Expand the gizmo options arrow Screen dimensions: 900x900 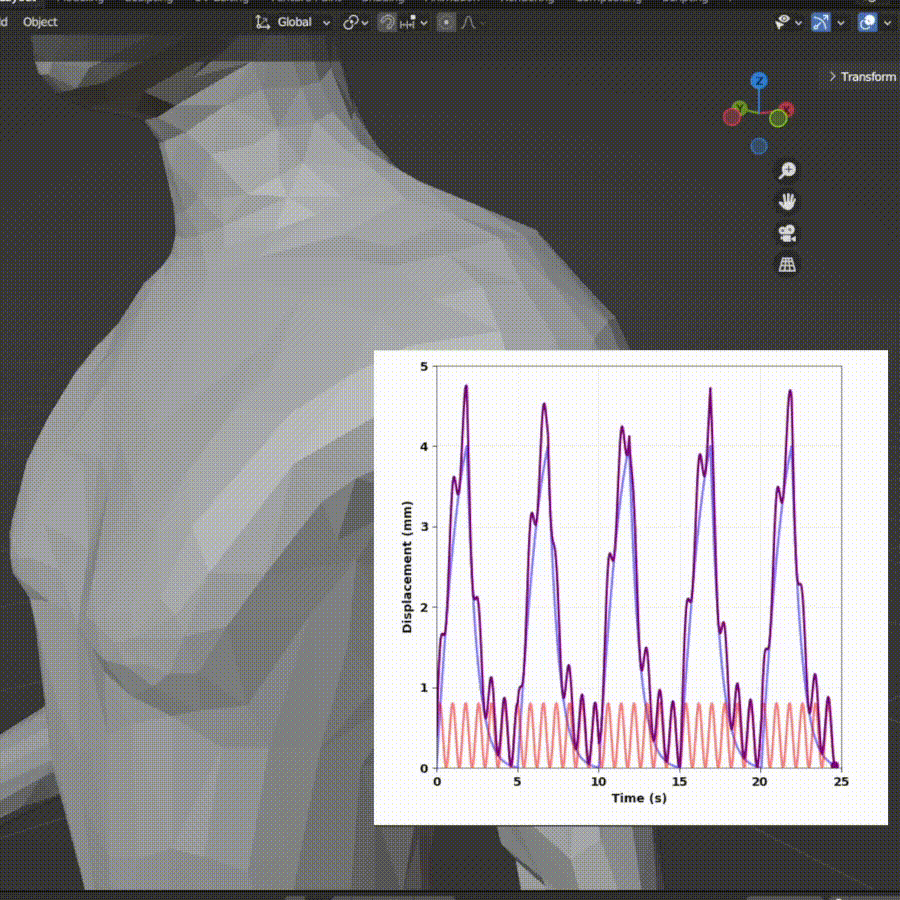[841, 23]
